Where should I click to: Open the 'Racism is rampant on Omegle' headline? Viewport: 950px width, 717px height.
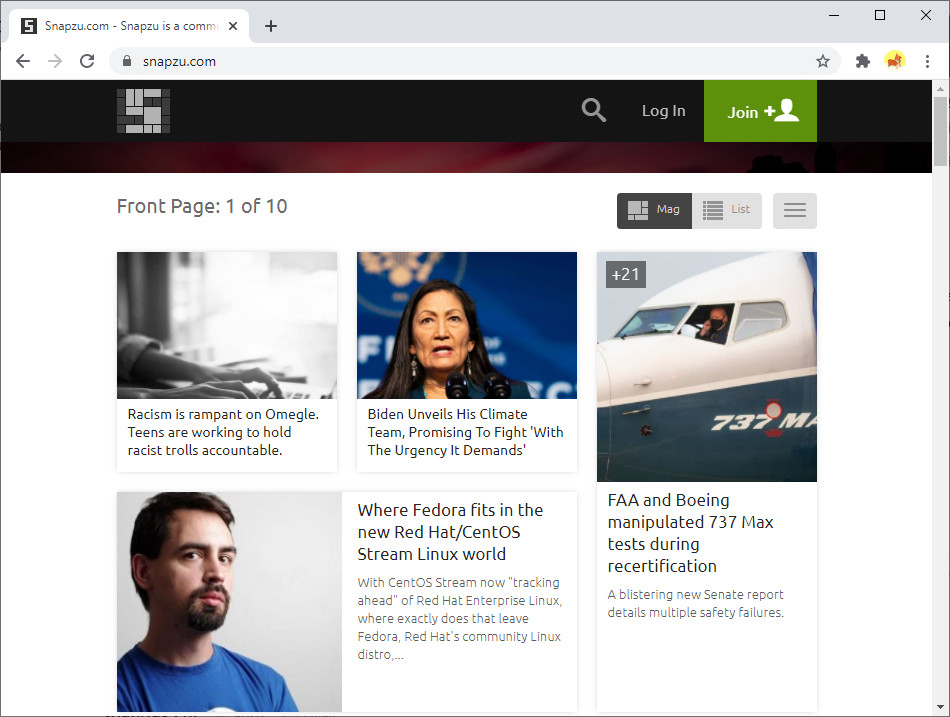tap(223, 432)
